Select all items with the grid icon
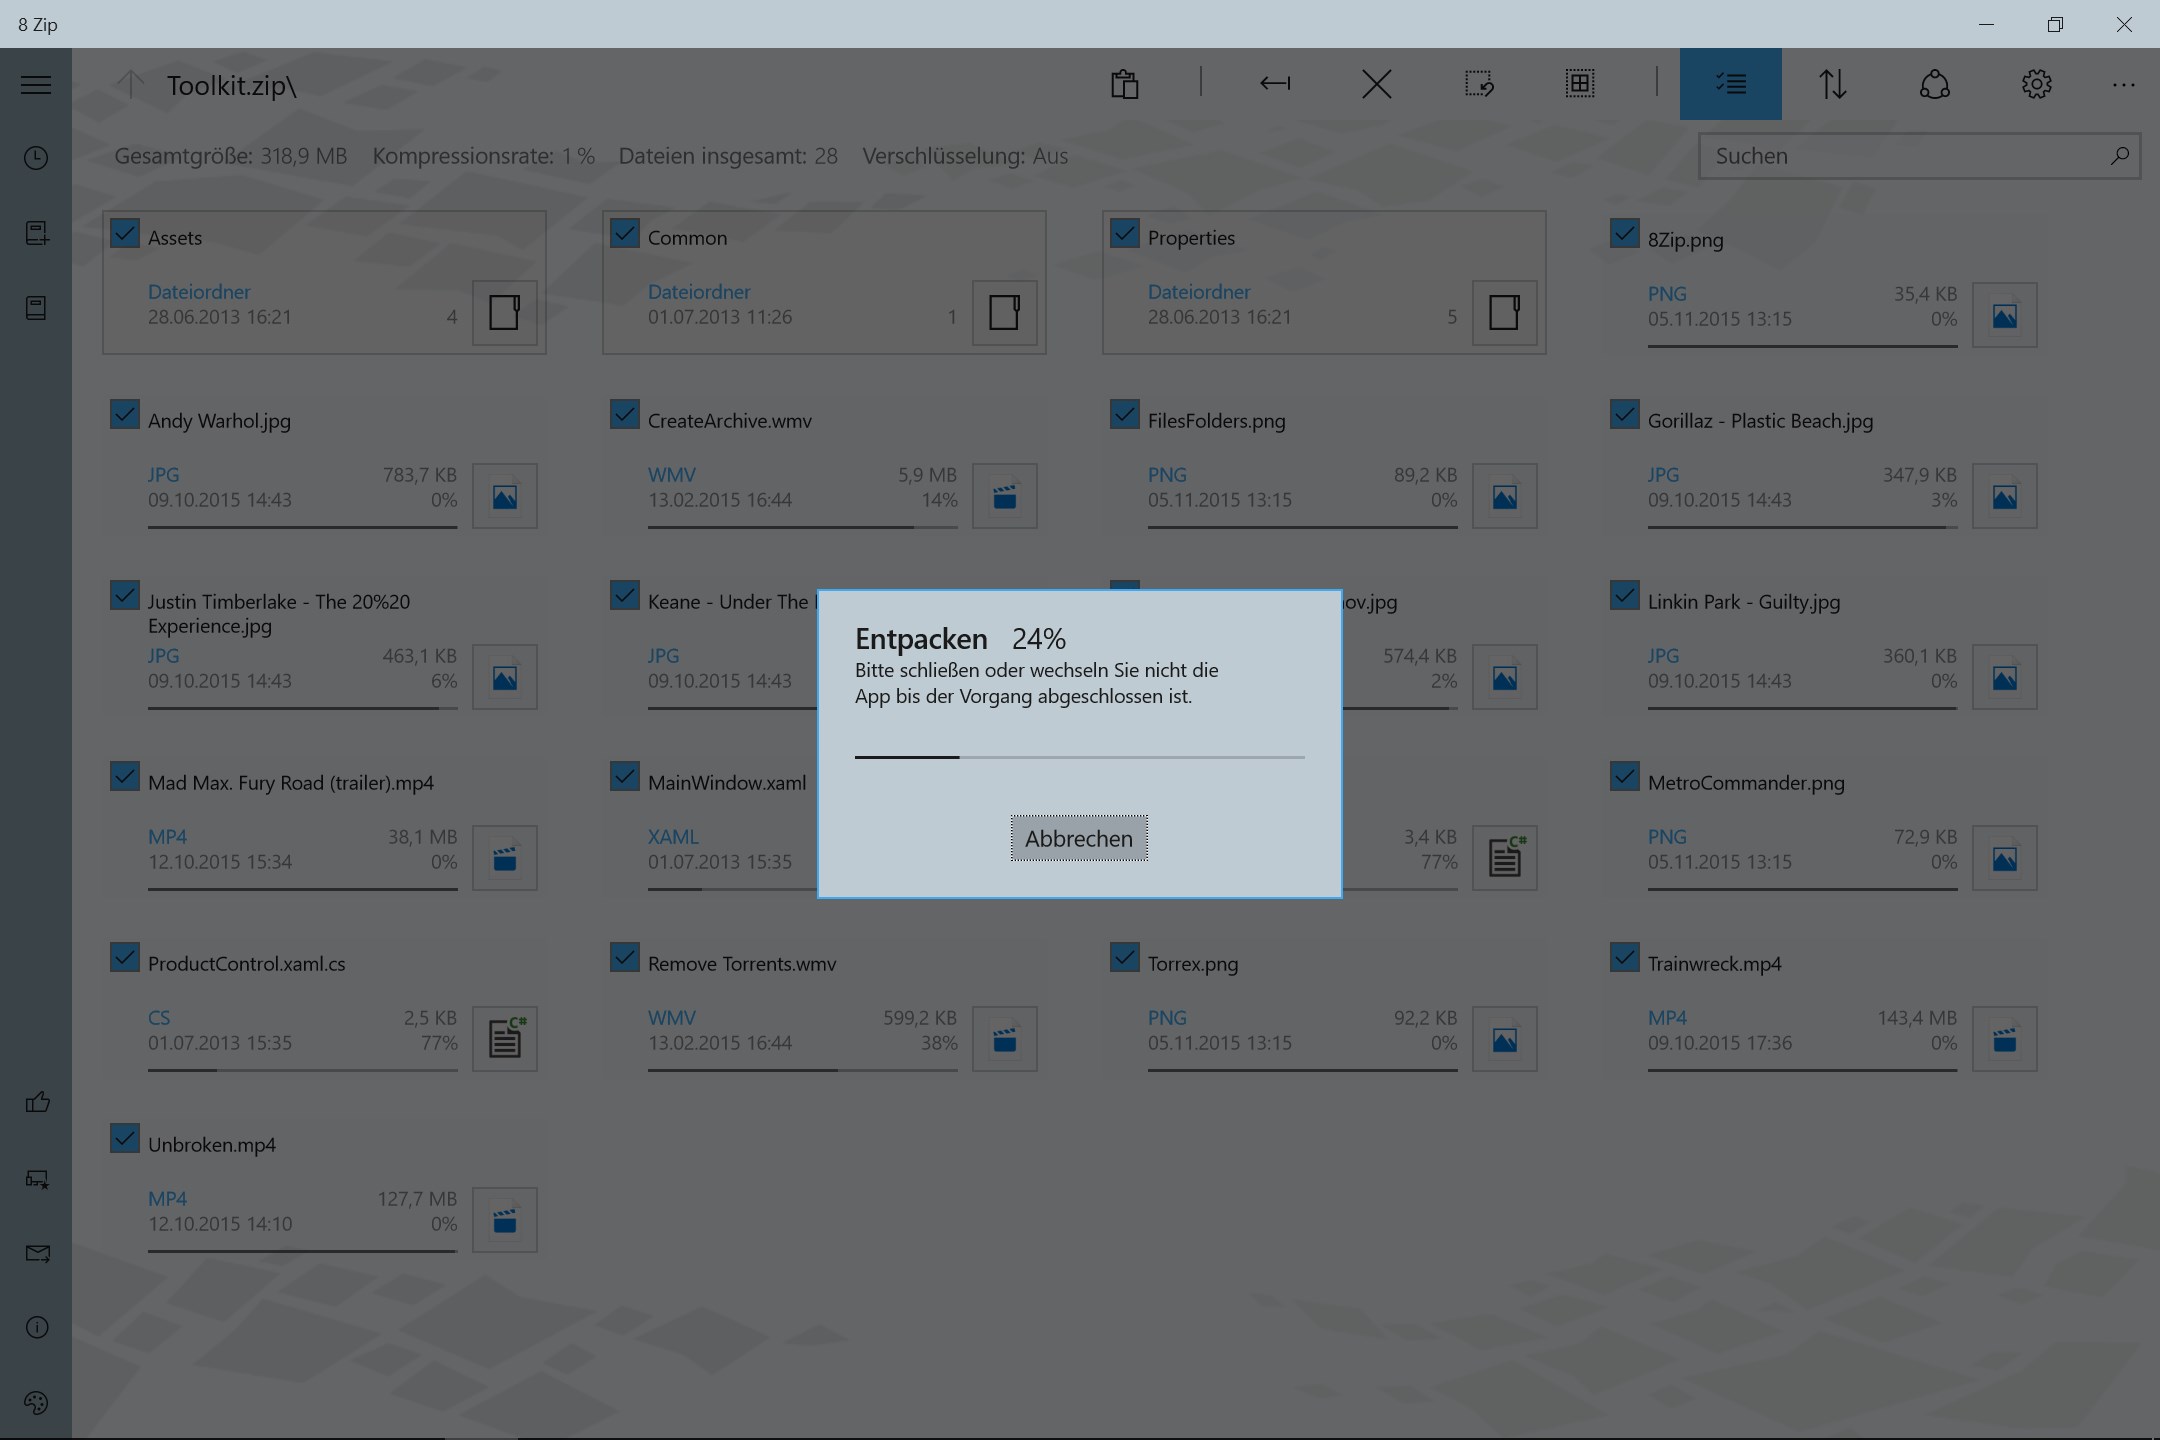Image resolution: width=2160 pixels, height=1440 pixels. click(x=1579, y=84)
